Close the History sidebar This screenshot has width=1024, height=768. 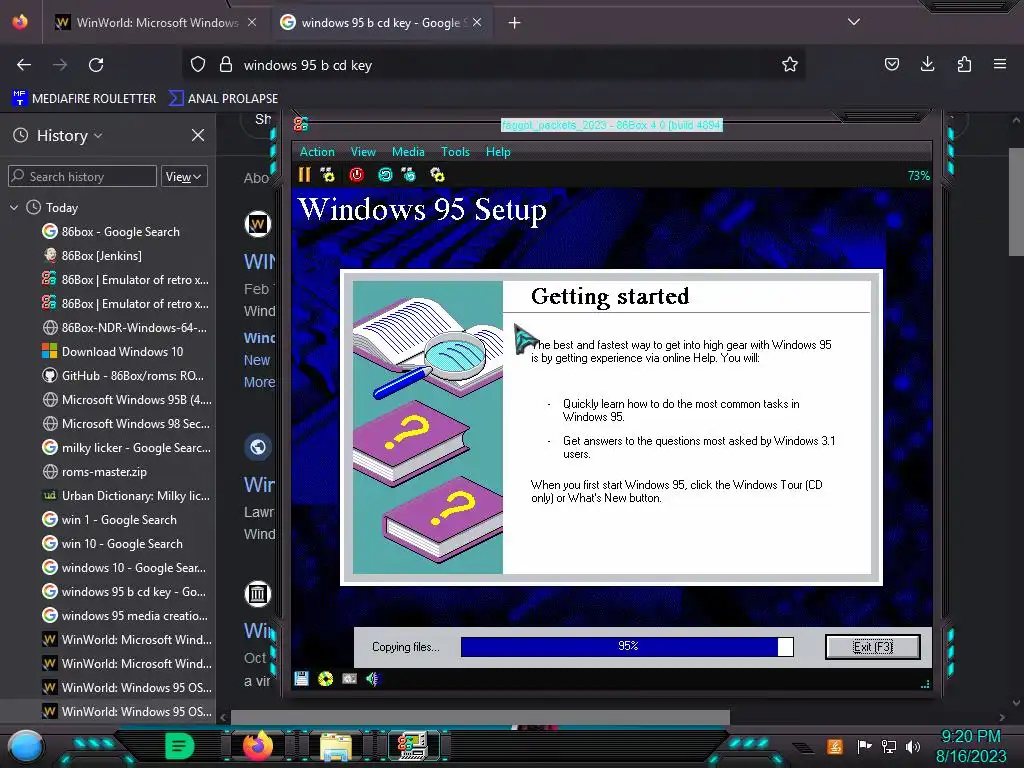[198, 135]
